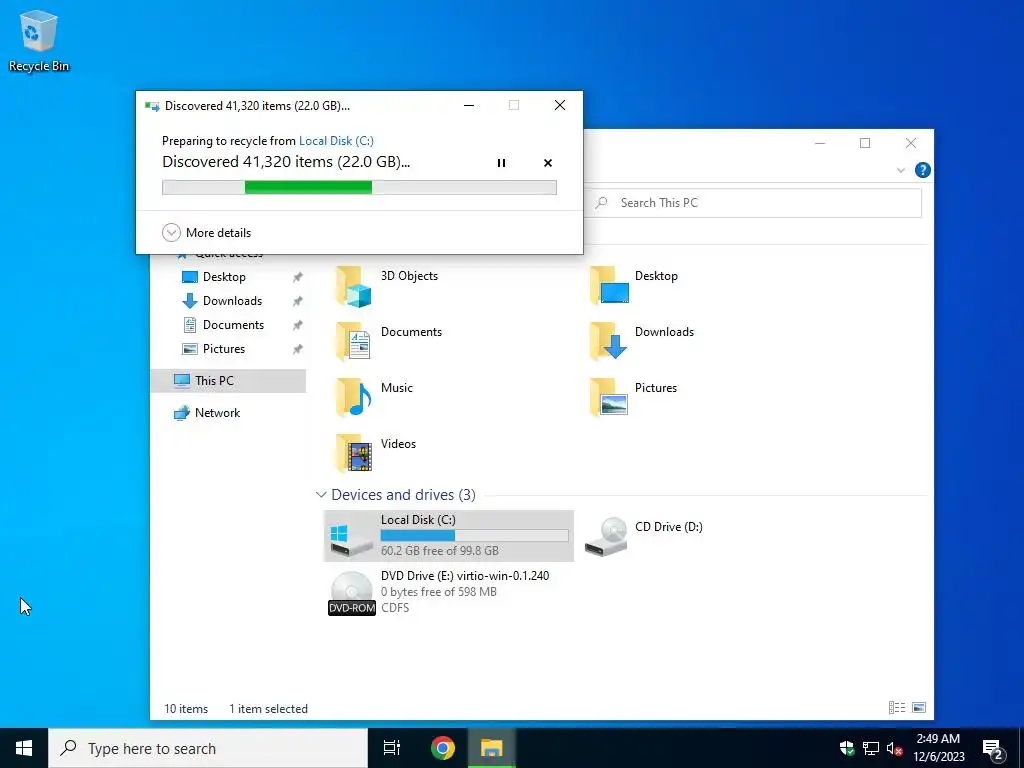The image size is (1024, 768).
Task: Click the Local Disk (C:) usage bar
Action: coord(475,536)
